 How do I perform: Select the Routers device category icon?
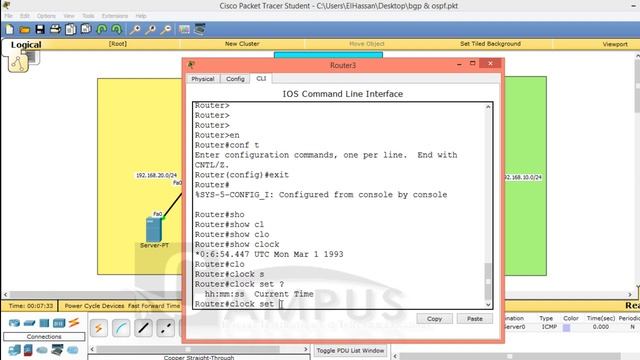click(14, 323)
